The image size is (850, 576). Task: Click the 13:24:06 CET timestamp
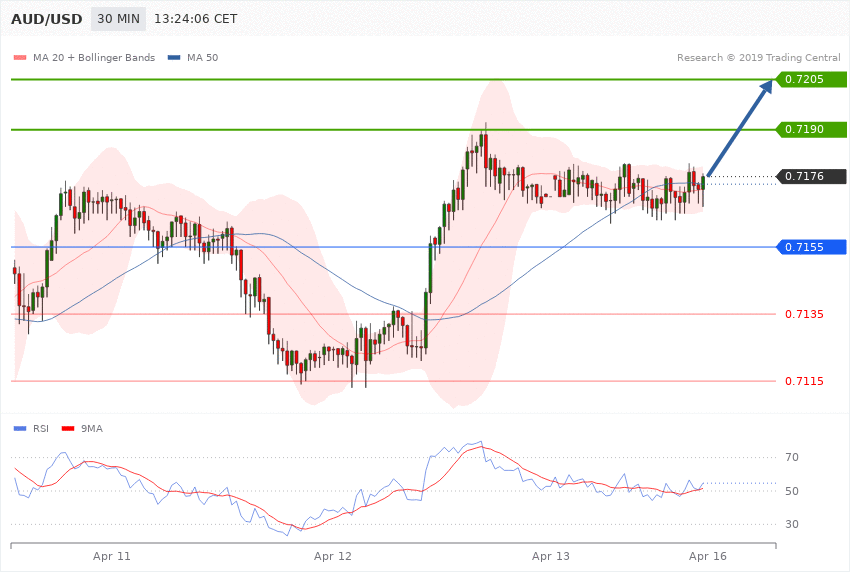click(x=196, y=19)
